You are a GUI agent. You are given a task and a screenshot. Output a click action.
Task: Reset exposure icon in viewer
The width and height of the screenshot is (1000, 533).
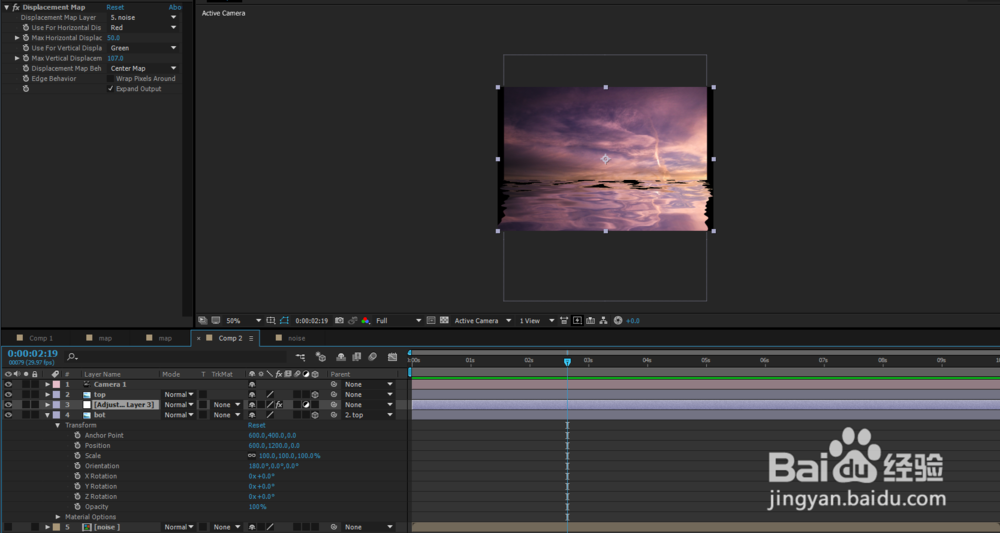point(617,321)
